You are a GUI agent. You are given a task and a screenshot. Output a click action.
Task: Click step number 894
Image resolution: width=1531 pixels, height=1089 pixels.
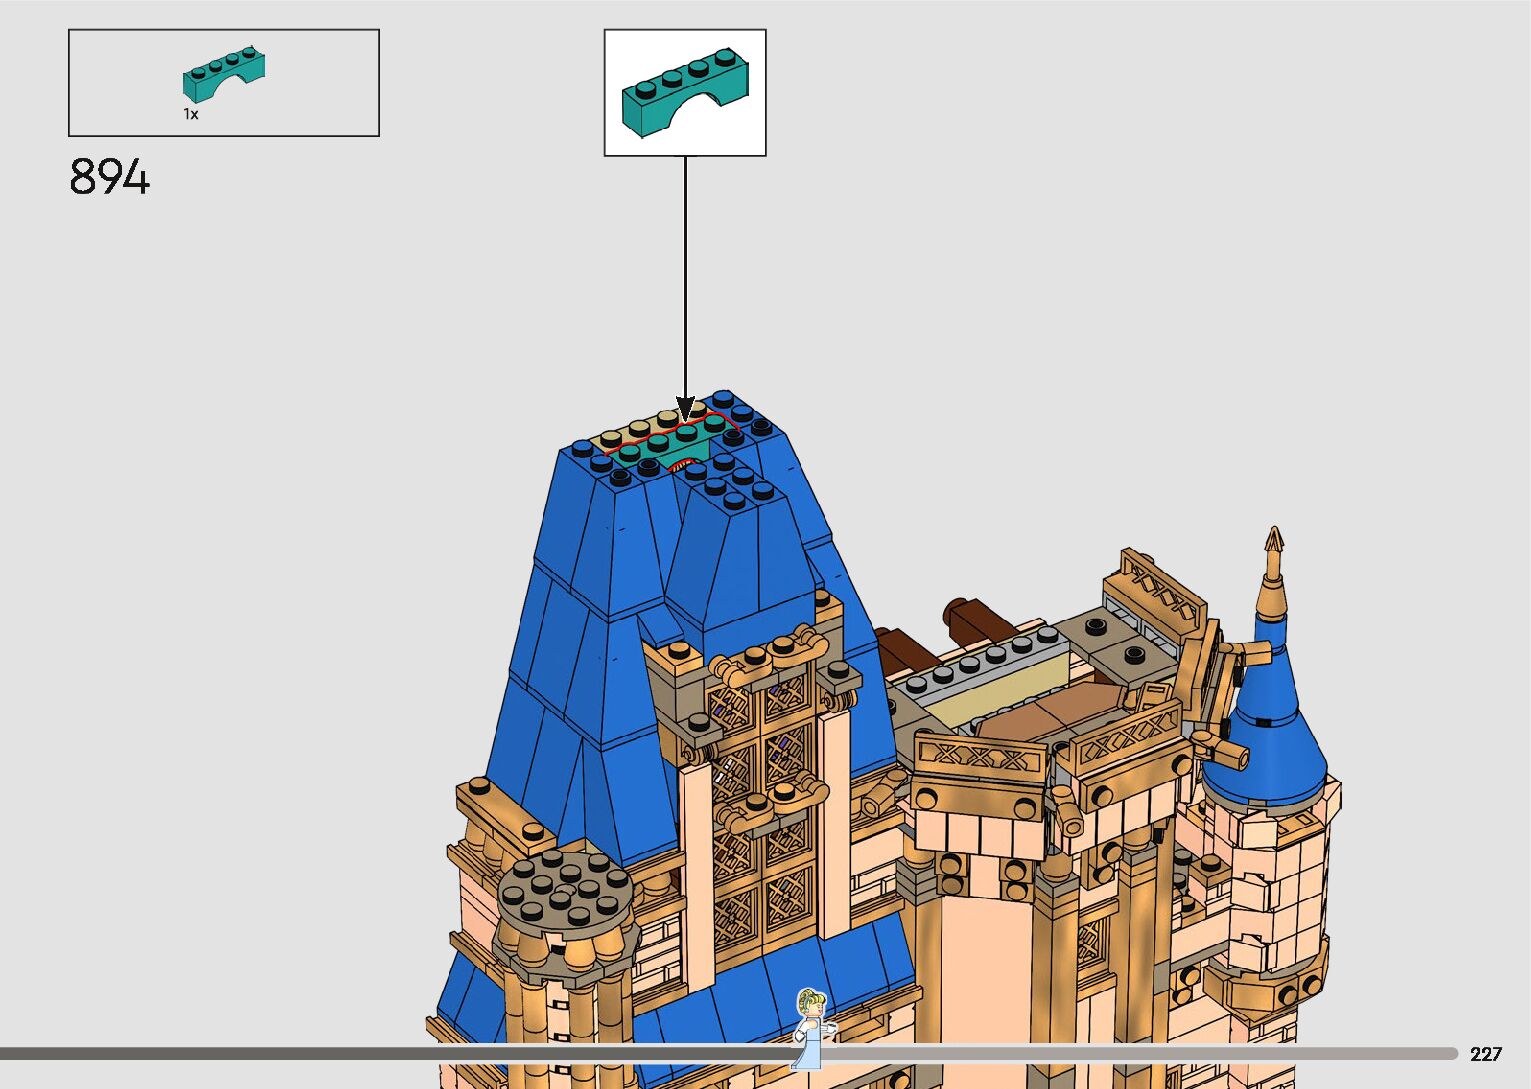tap(110, 178)
